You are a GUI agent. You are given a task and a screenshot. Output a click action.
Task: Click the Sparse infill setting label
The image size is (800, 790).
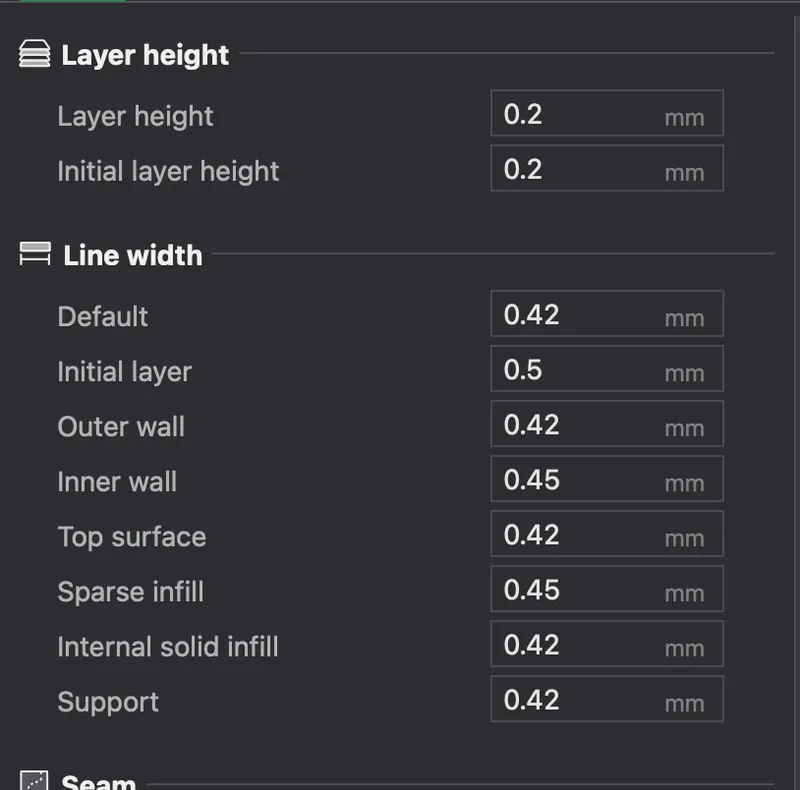(x=131, y=592)
